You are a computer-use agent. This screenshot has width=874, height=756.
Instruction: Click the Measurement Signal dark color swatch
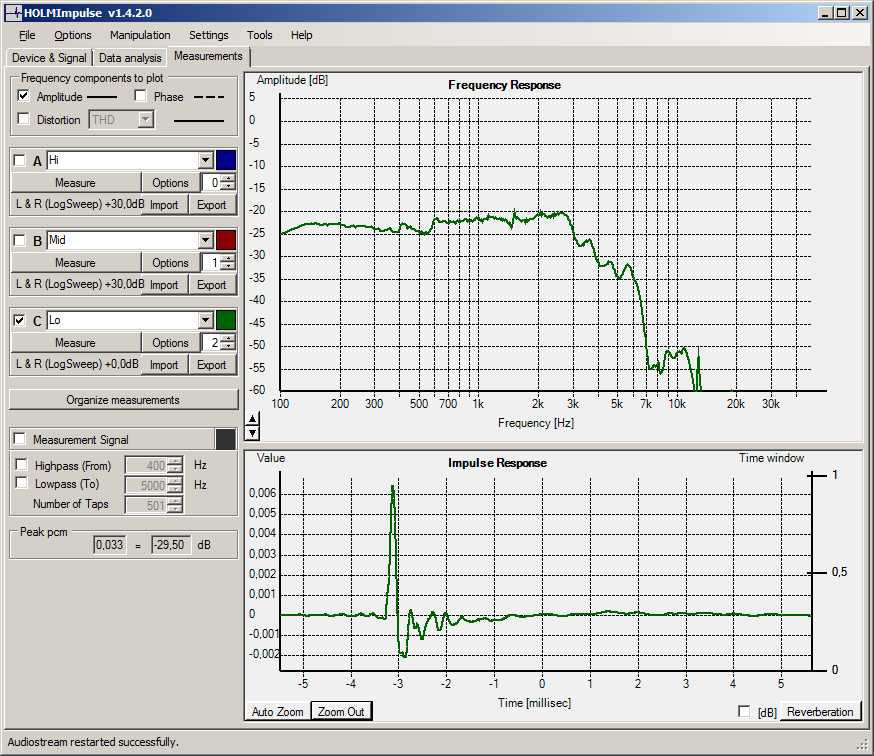[x=226, y=439]
